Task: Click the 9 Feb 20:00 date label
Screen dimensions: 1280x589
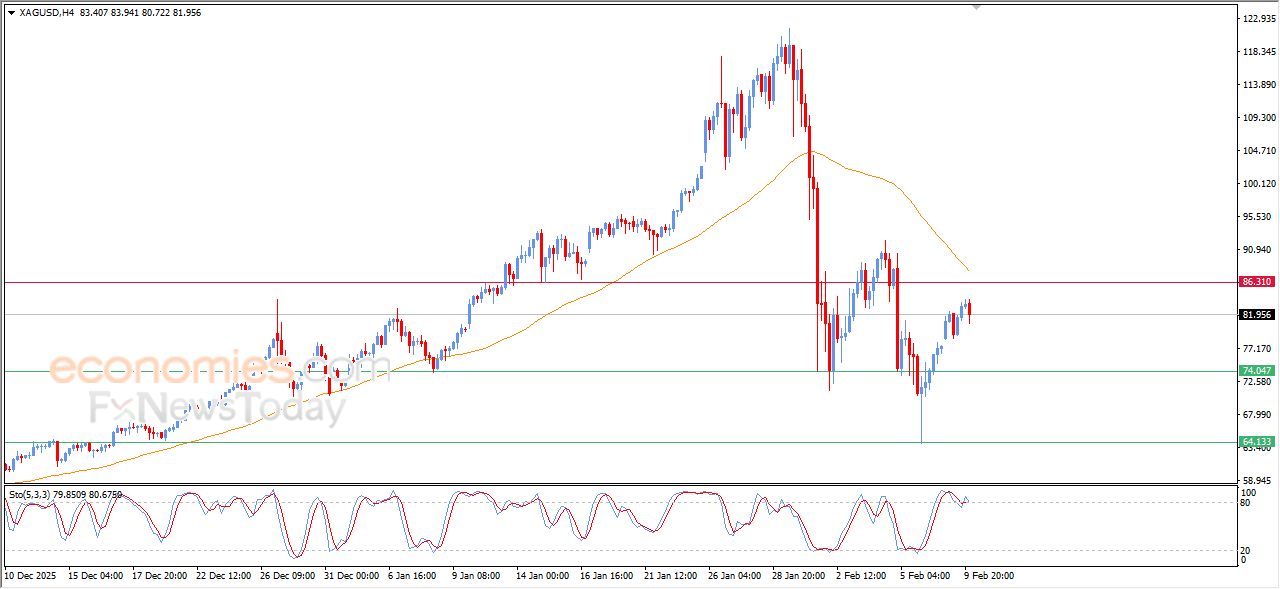Action: 990,576
